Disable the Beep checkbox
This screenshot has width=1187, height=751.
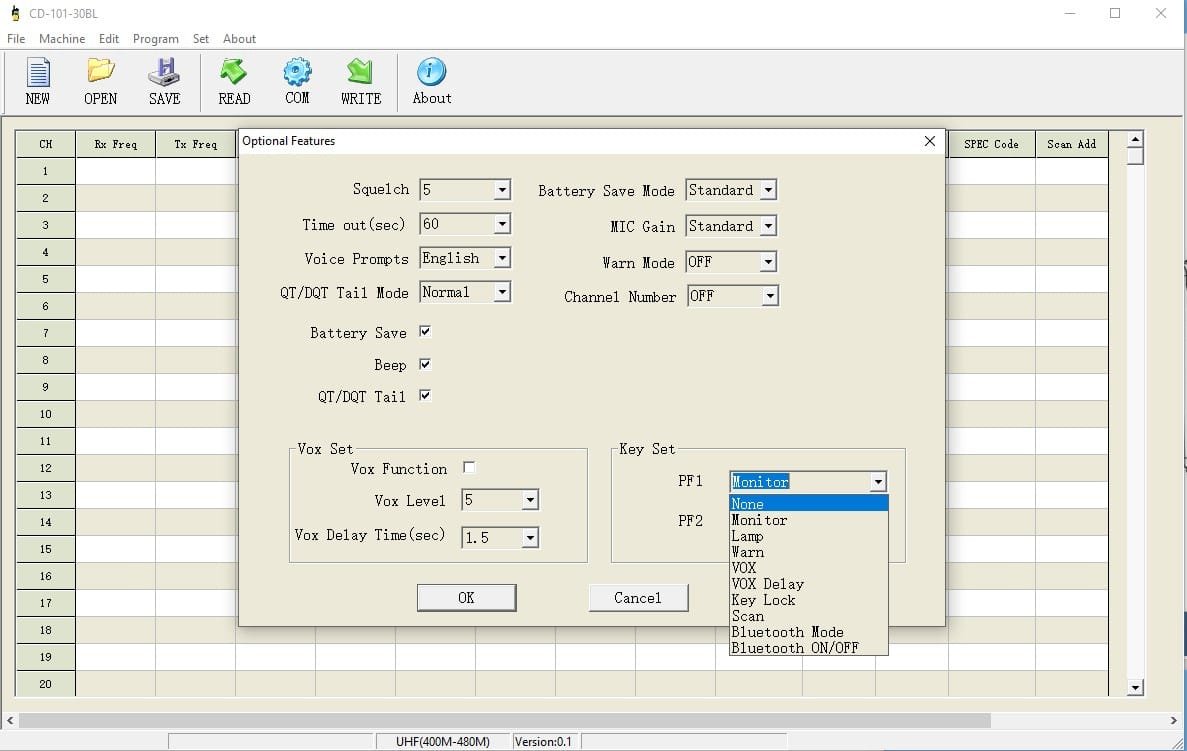coord(425,364)
